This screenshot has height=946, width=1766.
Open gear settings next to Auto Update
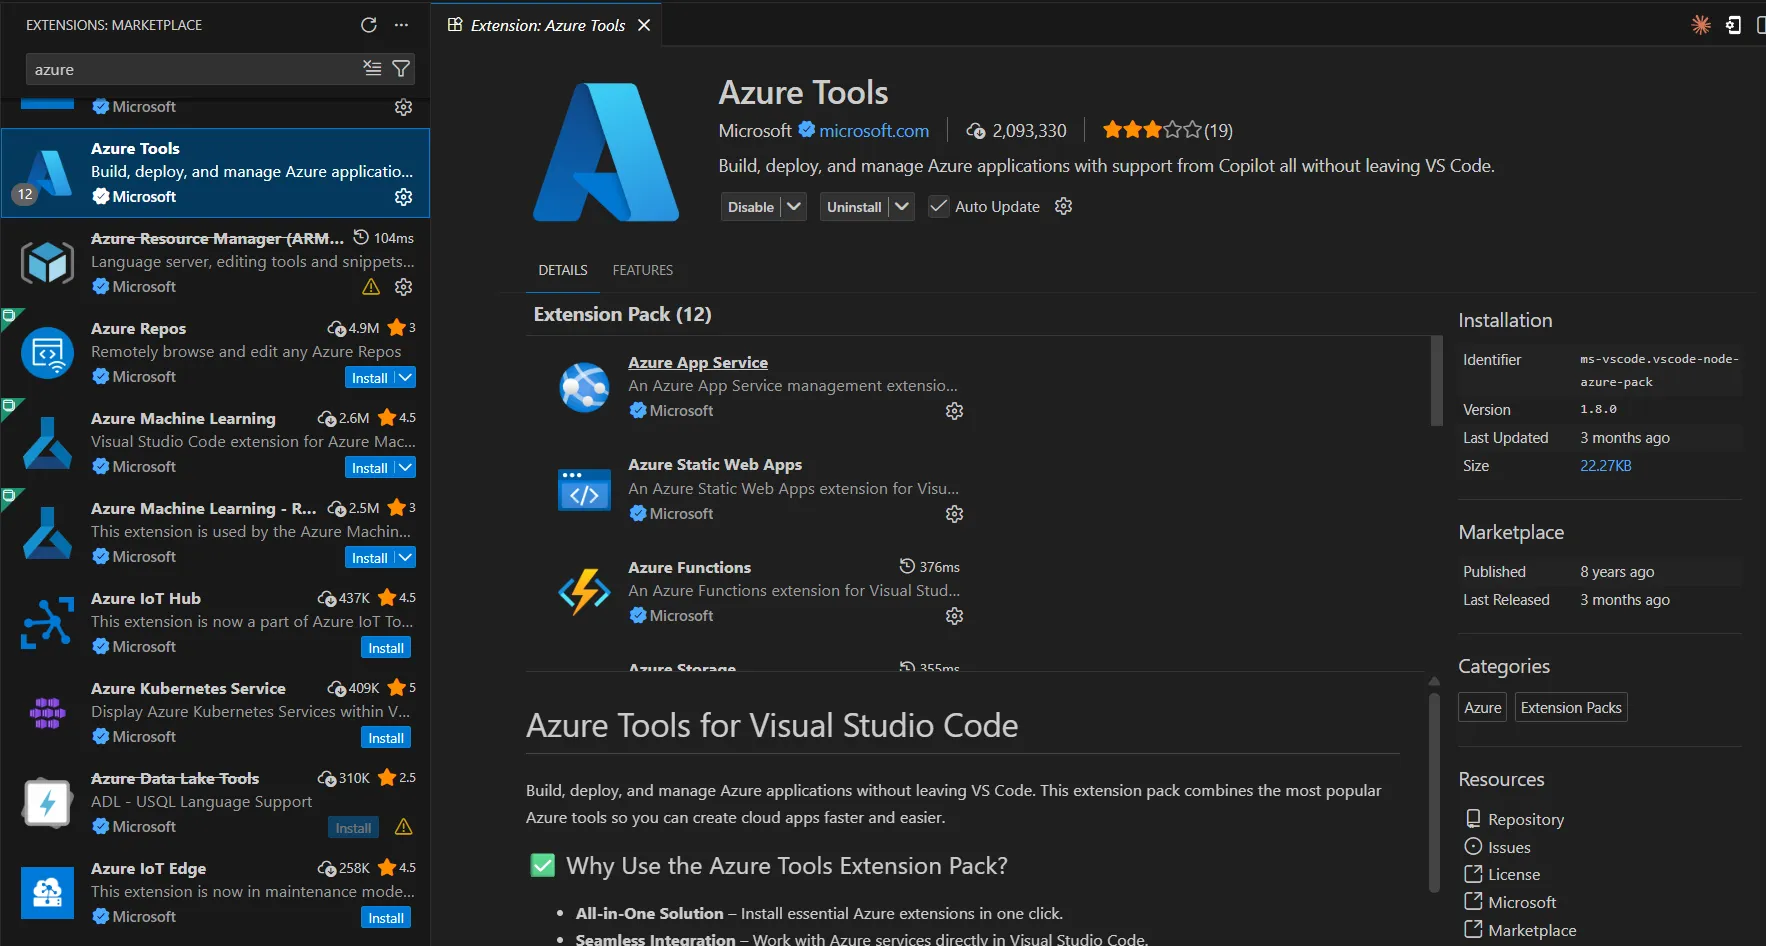(x=1063, y=206)
